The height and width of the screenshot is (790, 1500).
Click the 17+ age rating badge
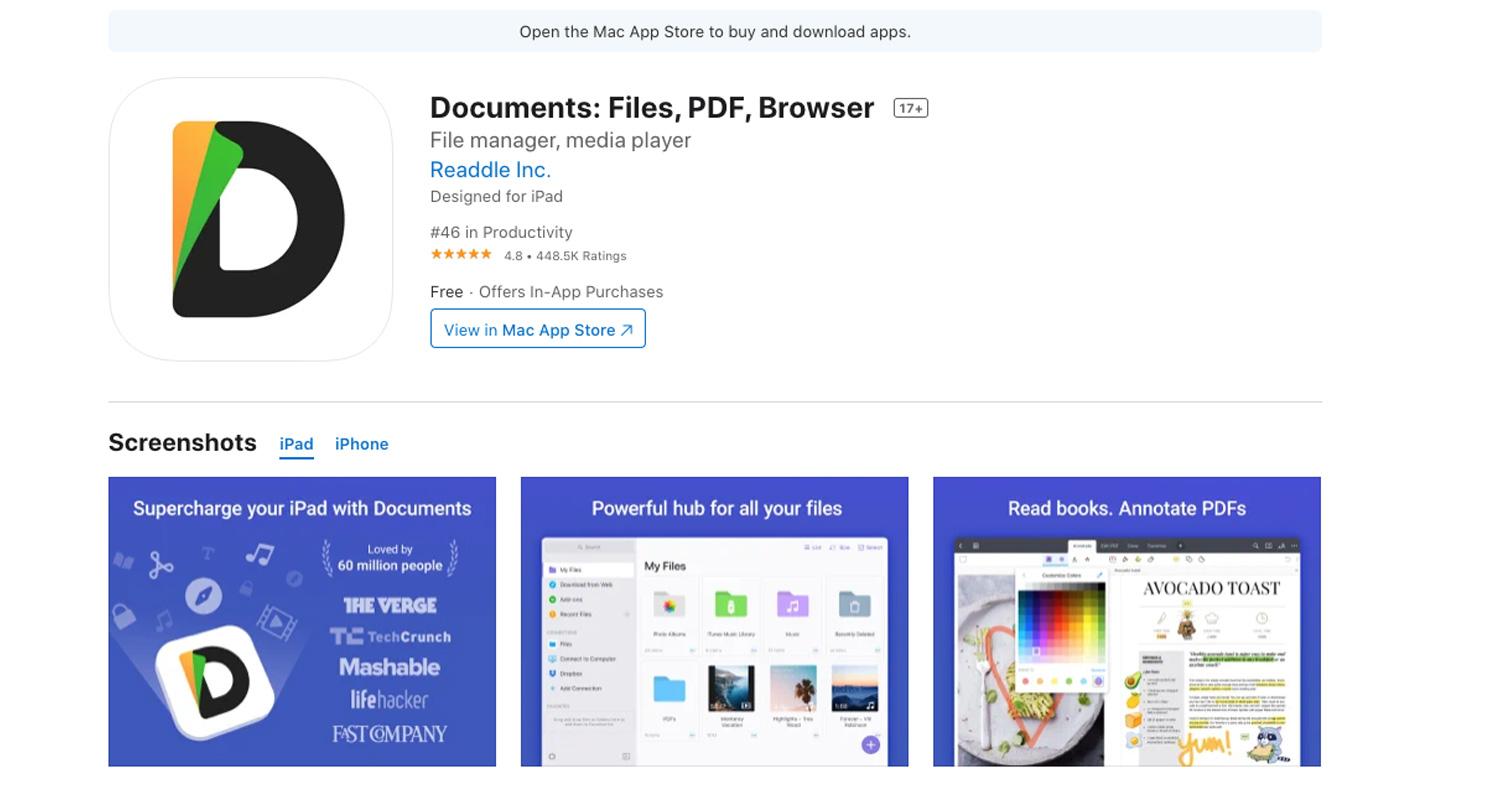[x=910, y=108]
